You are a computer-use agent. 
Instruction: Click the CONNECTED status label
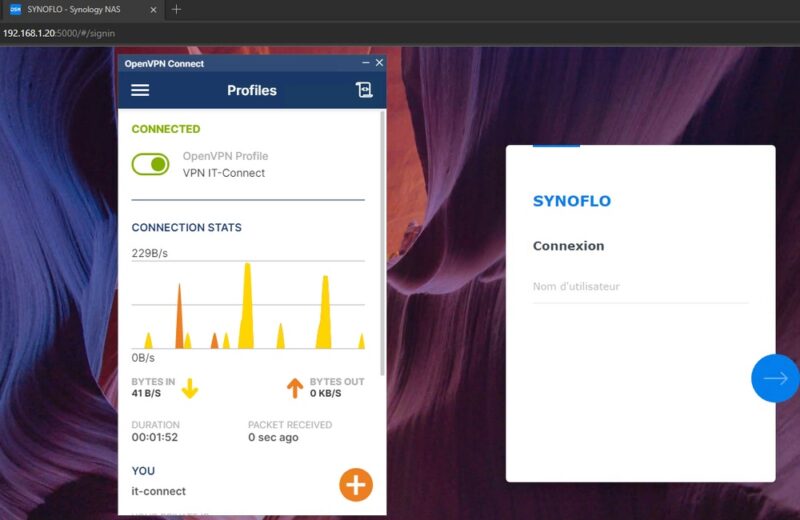click(166, 129)
